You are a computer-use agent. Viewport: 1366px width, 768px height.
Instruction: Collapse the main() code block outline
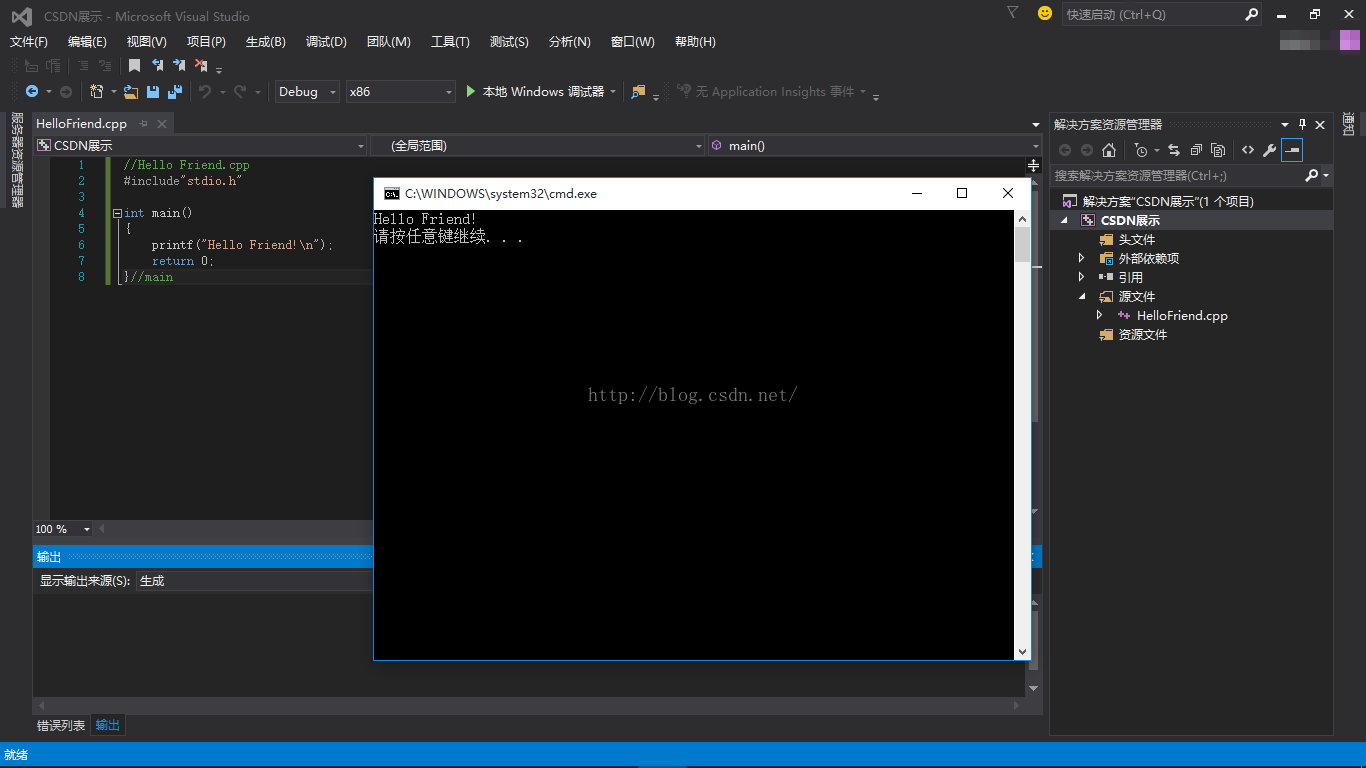117,213
